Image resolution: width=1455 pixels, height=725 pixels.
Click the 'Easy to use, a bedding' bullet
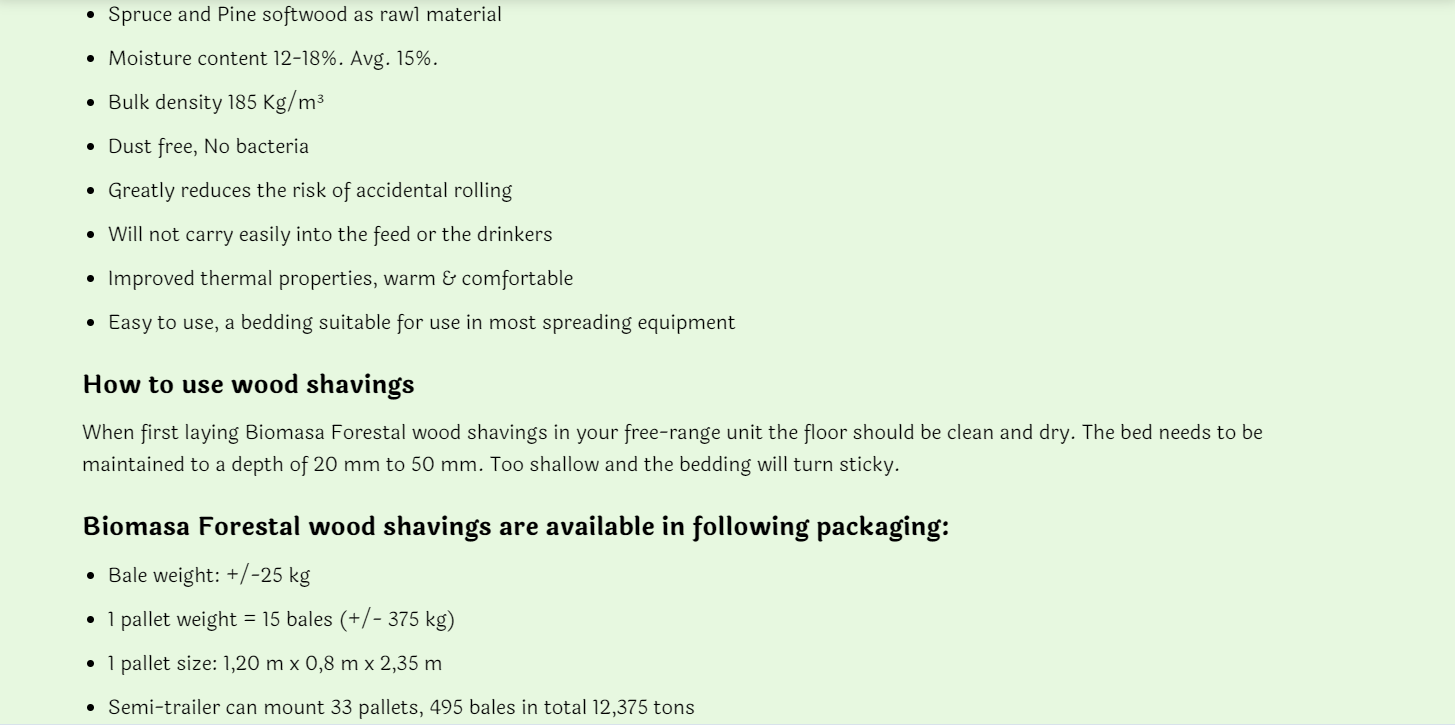pyautogui.click(x=421, y=323)
